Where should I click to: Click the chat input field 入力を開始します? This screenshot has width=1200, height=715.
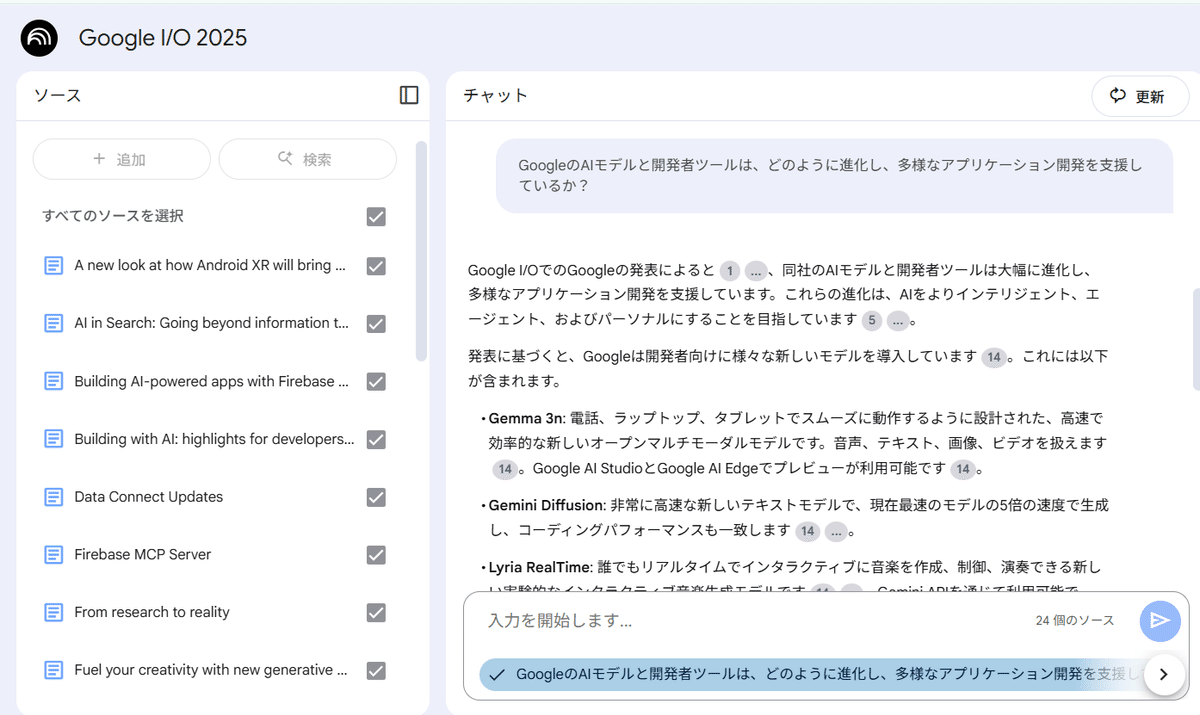click(x=750, y=621)
